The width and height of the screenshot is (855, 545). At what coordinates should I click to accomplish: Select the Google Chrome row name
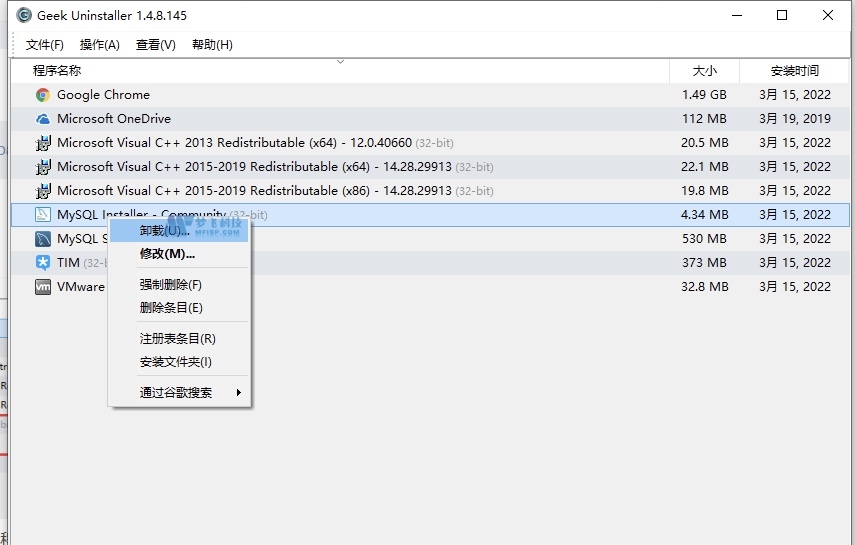click(x=103, y=95)
